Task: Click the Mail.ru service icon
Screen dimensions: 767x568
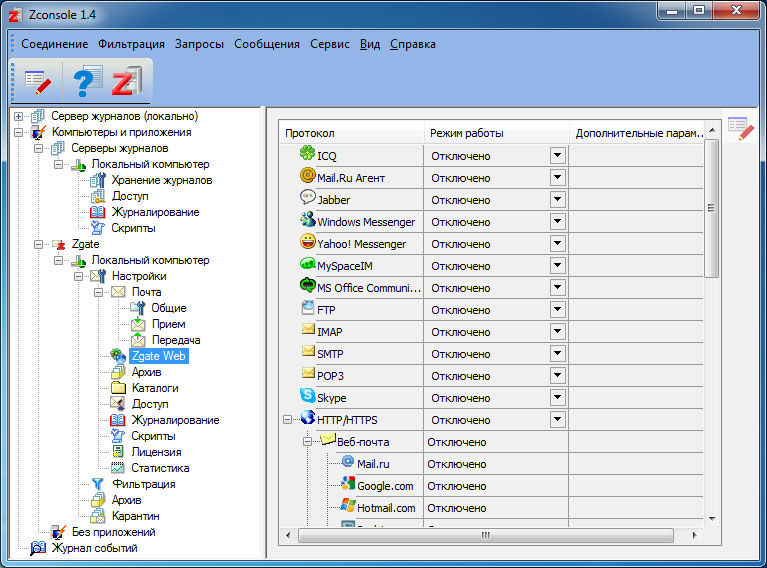Action: pyautogui.click(x=347, y=461)
